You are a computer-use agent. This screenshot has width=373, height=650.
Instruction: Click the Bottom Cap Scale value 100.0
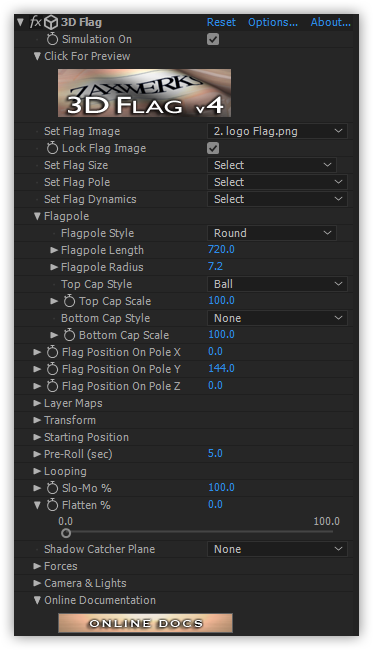click(x=221, y=335)
